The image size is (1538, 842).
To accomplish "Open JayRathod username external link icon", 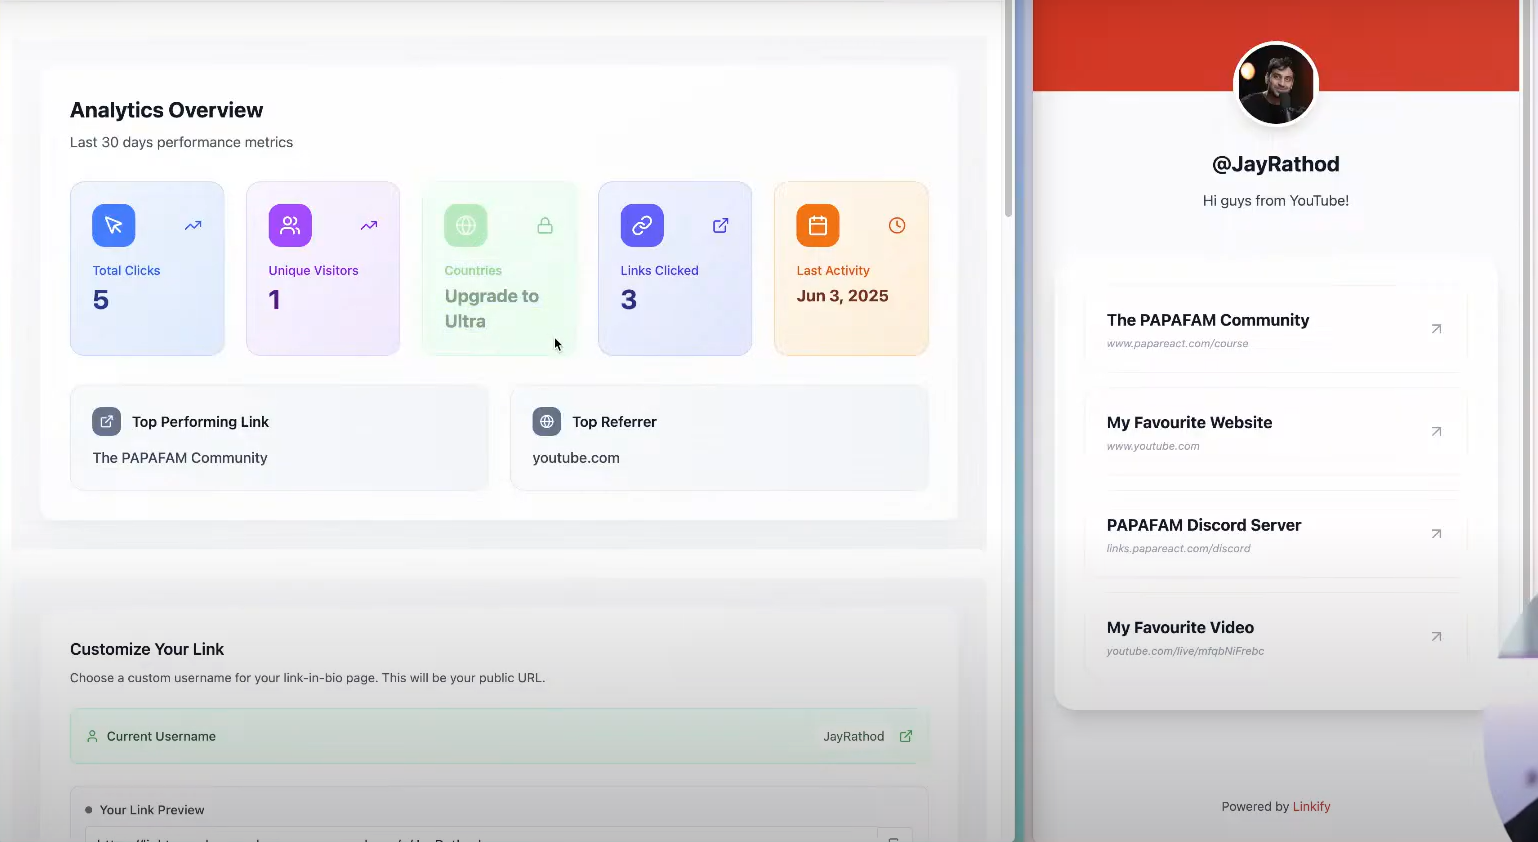I will [x=906, y=736].
